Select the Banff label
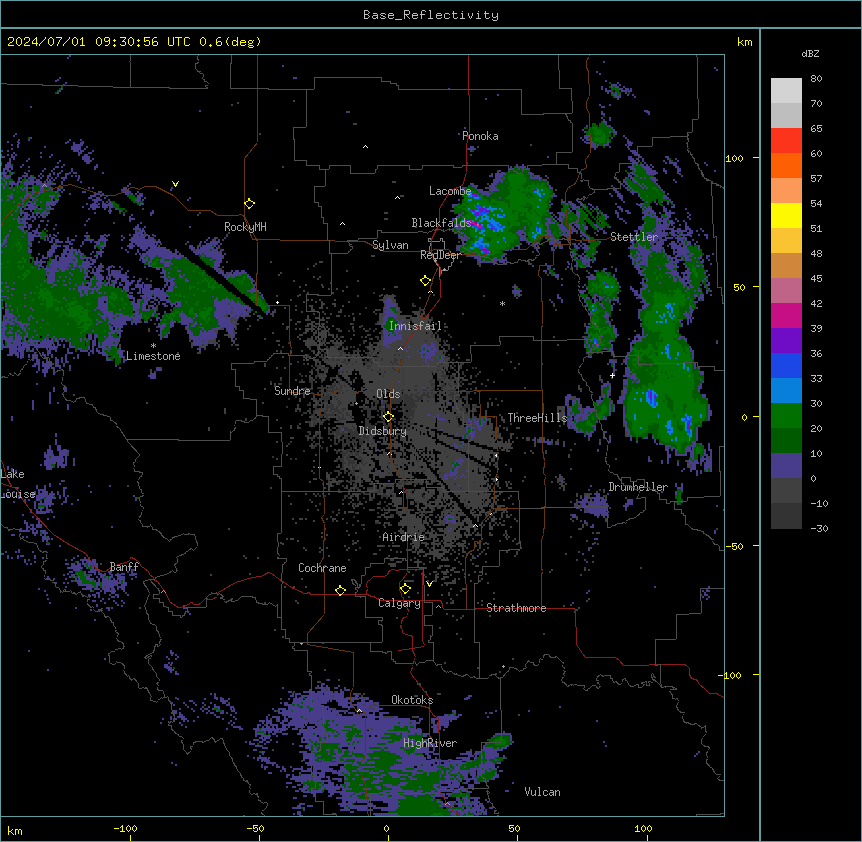The image size is (862, 842). point(124,567)
